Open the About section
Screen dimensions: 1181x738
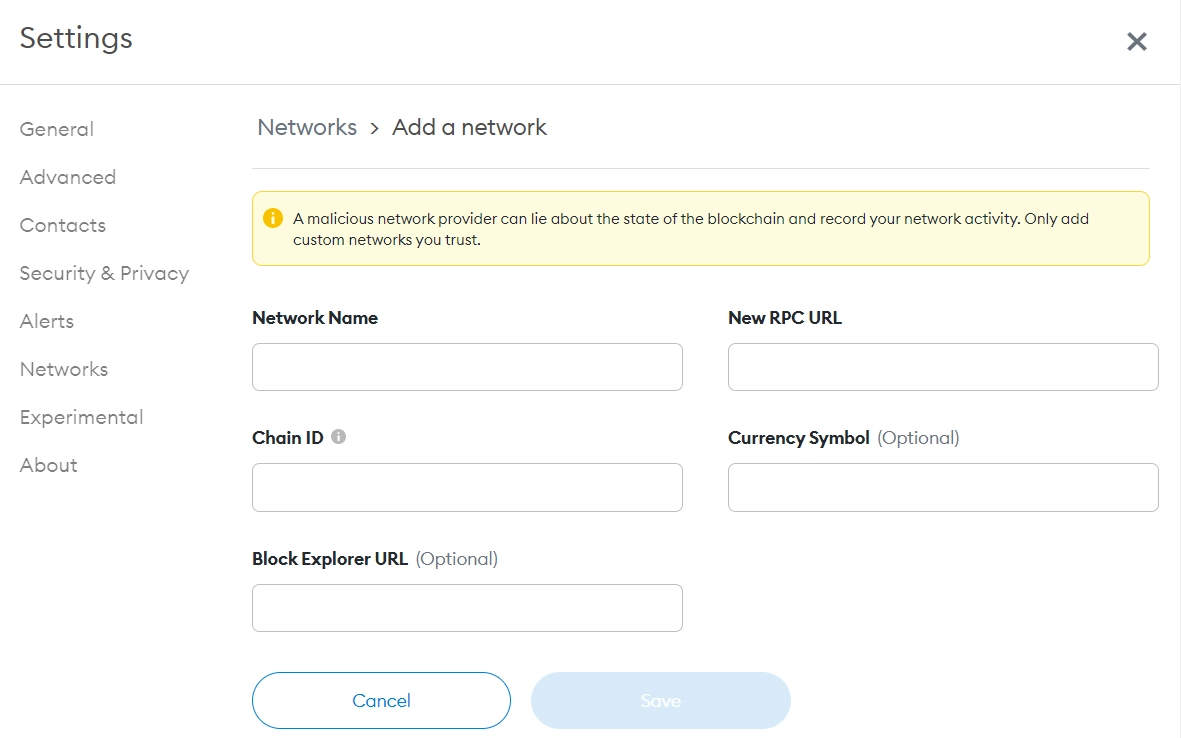49,465
